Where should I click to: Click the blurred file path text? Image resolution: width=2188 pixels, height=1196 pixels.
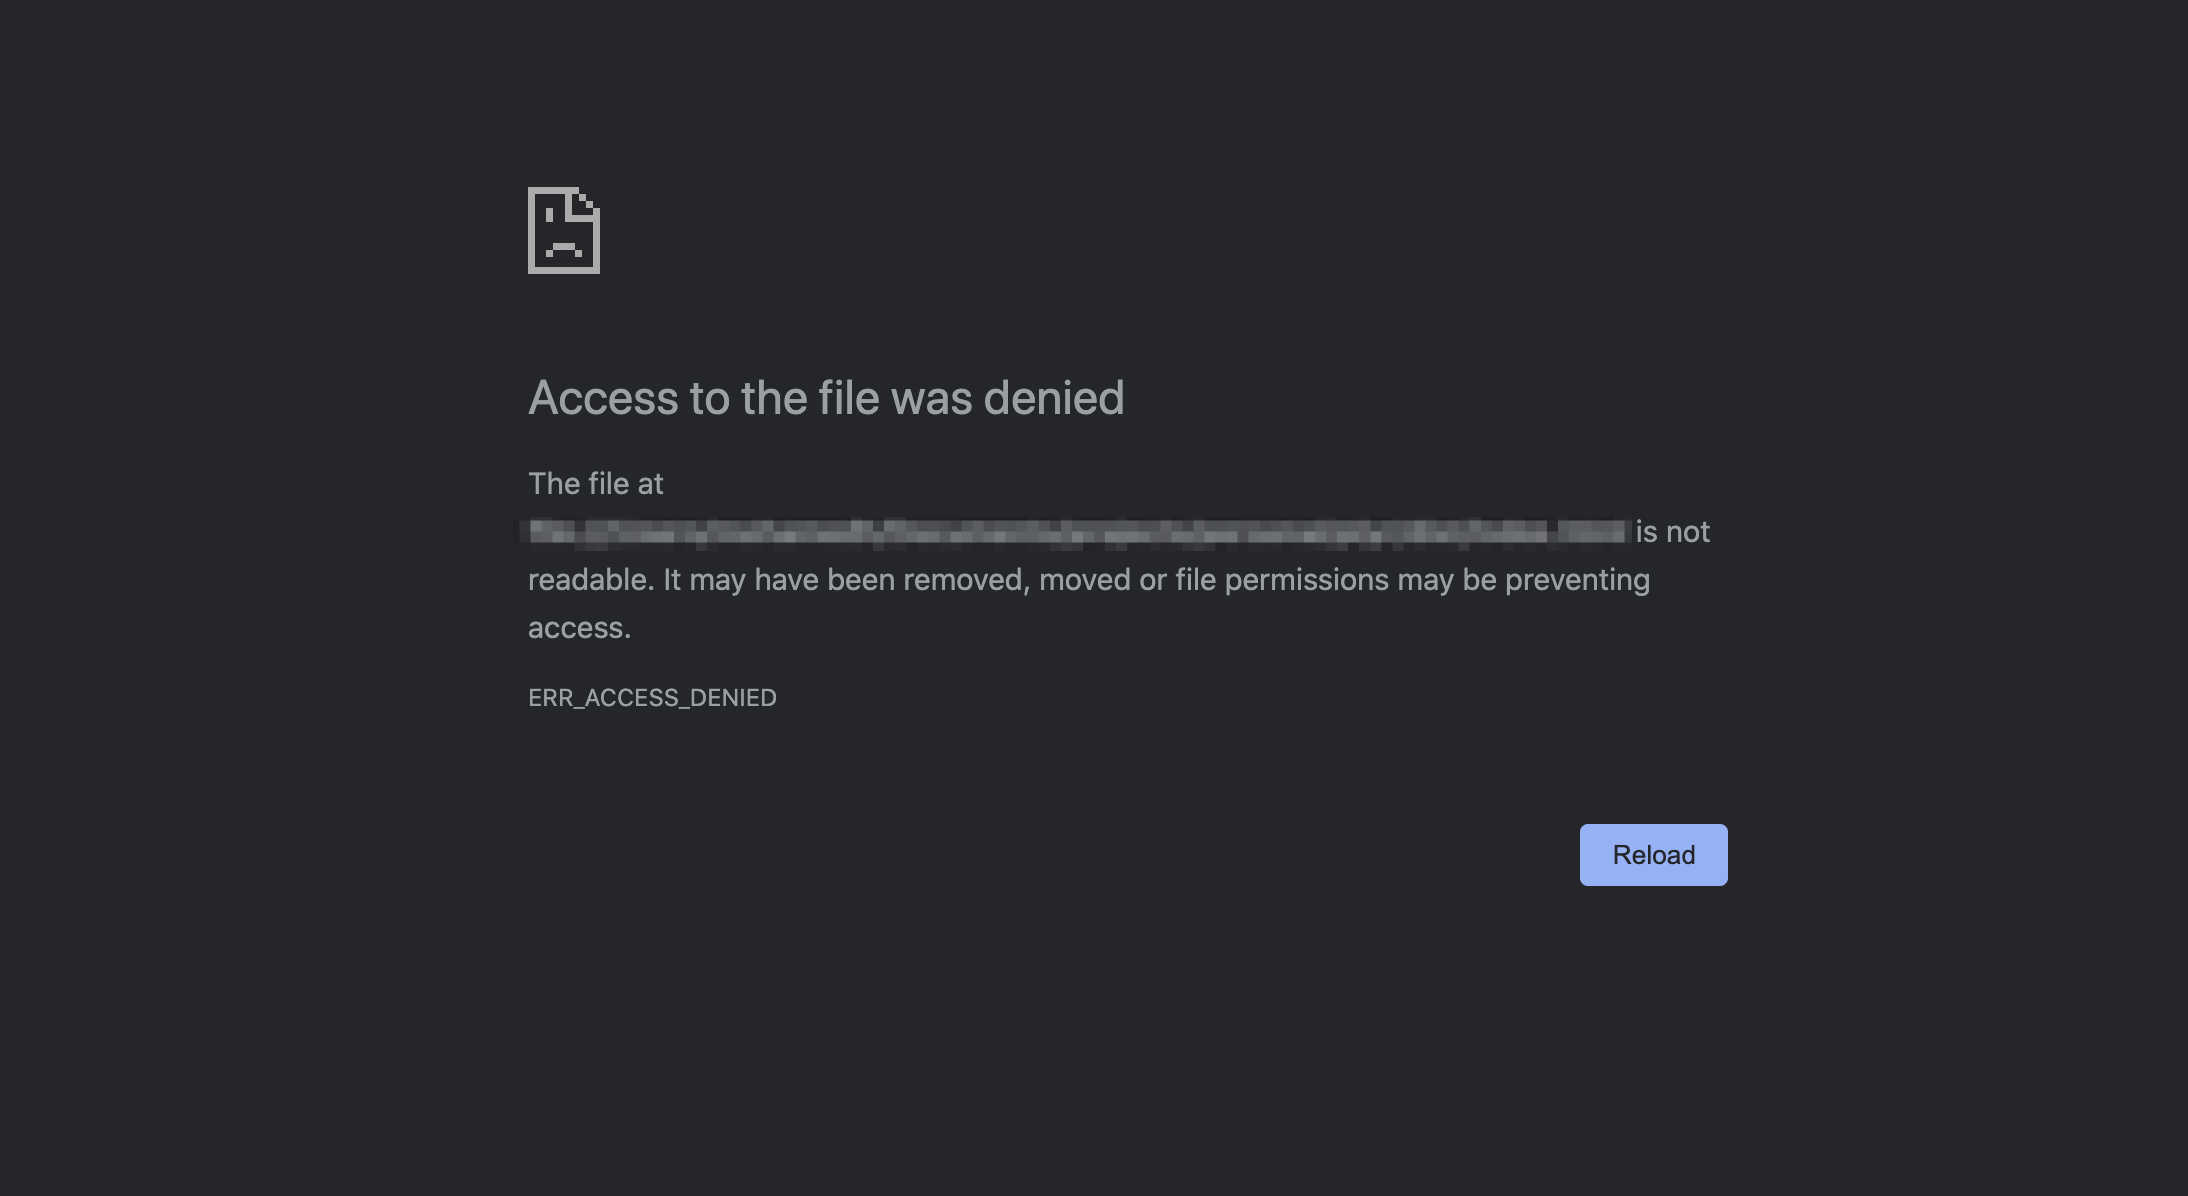point(1075,531)
